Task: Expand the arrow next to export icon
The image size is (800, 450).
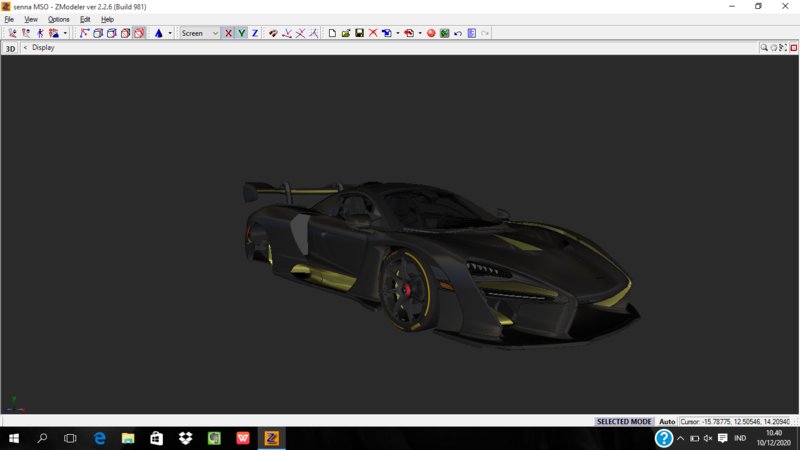Action: (x=420, y=33)
